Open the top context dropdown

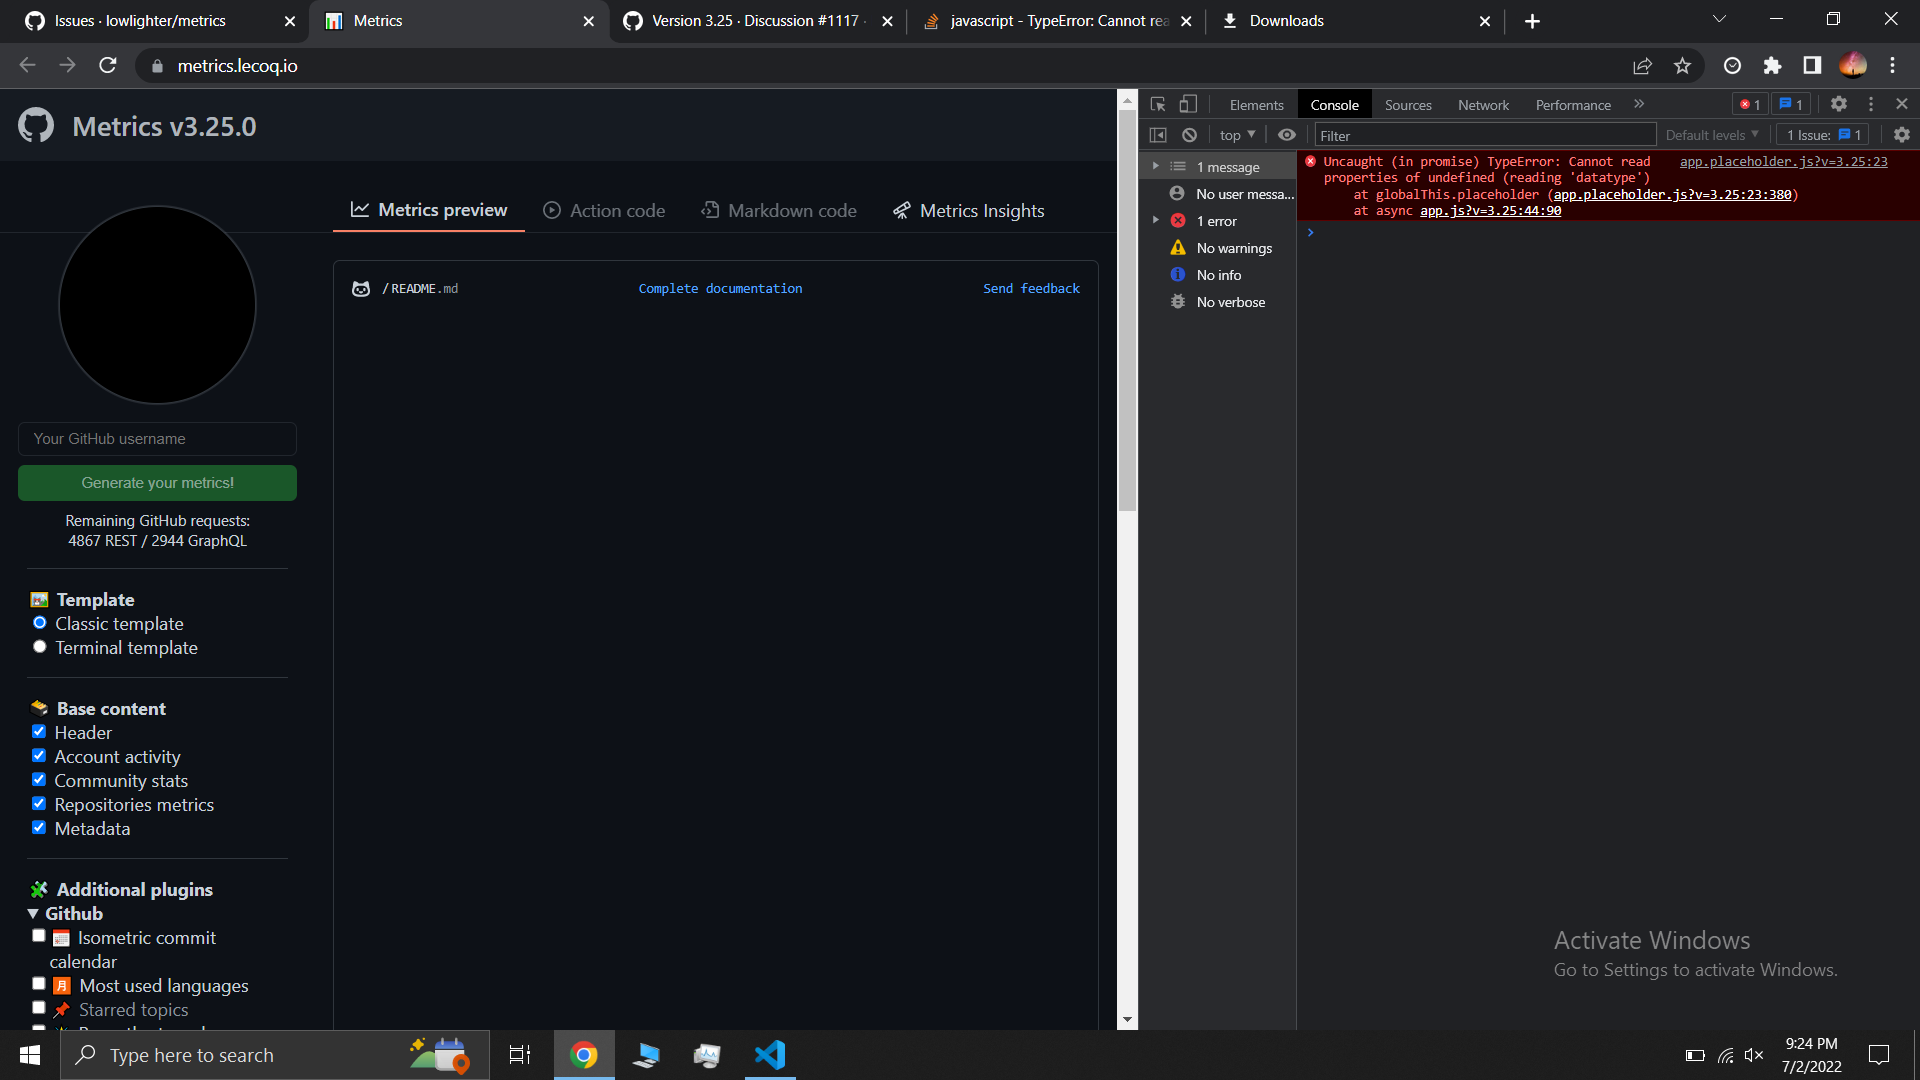(x=1237, y=135)
